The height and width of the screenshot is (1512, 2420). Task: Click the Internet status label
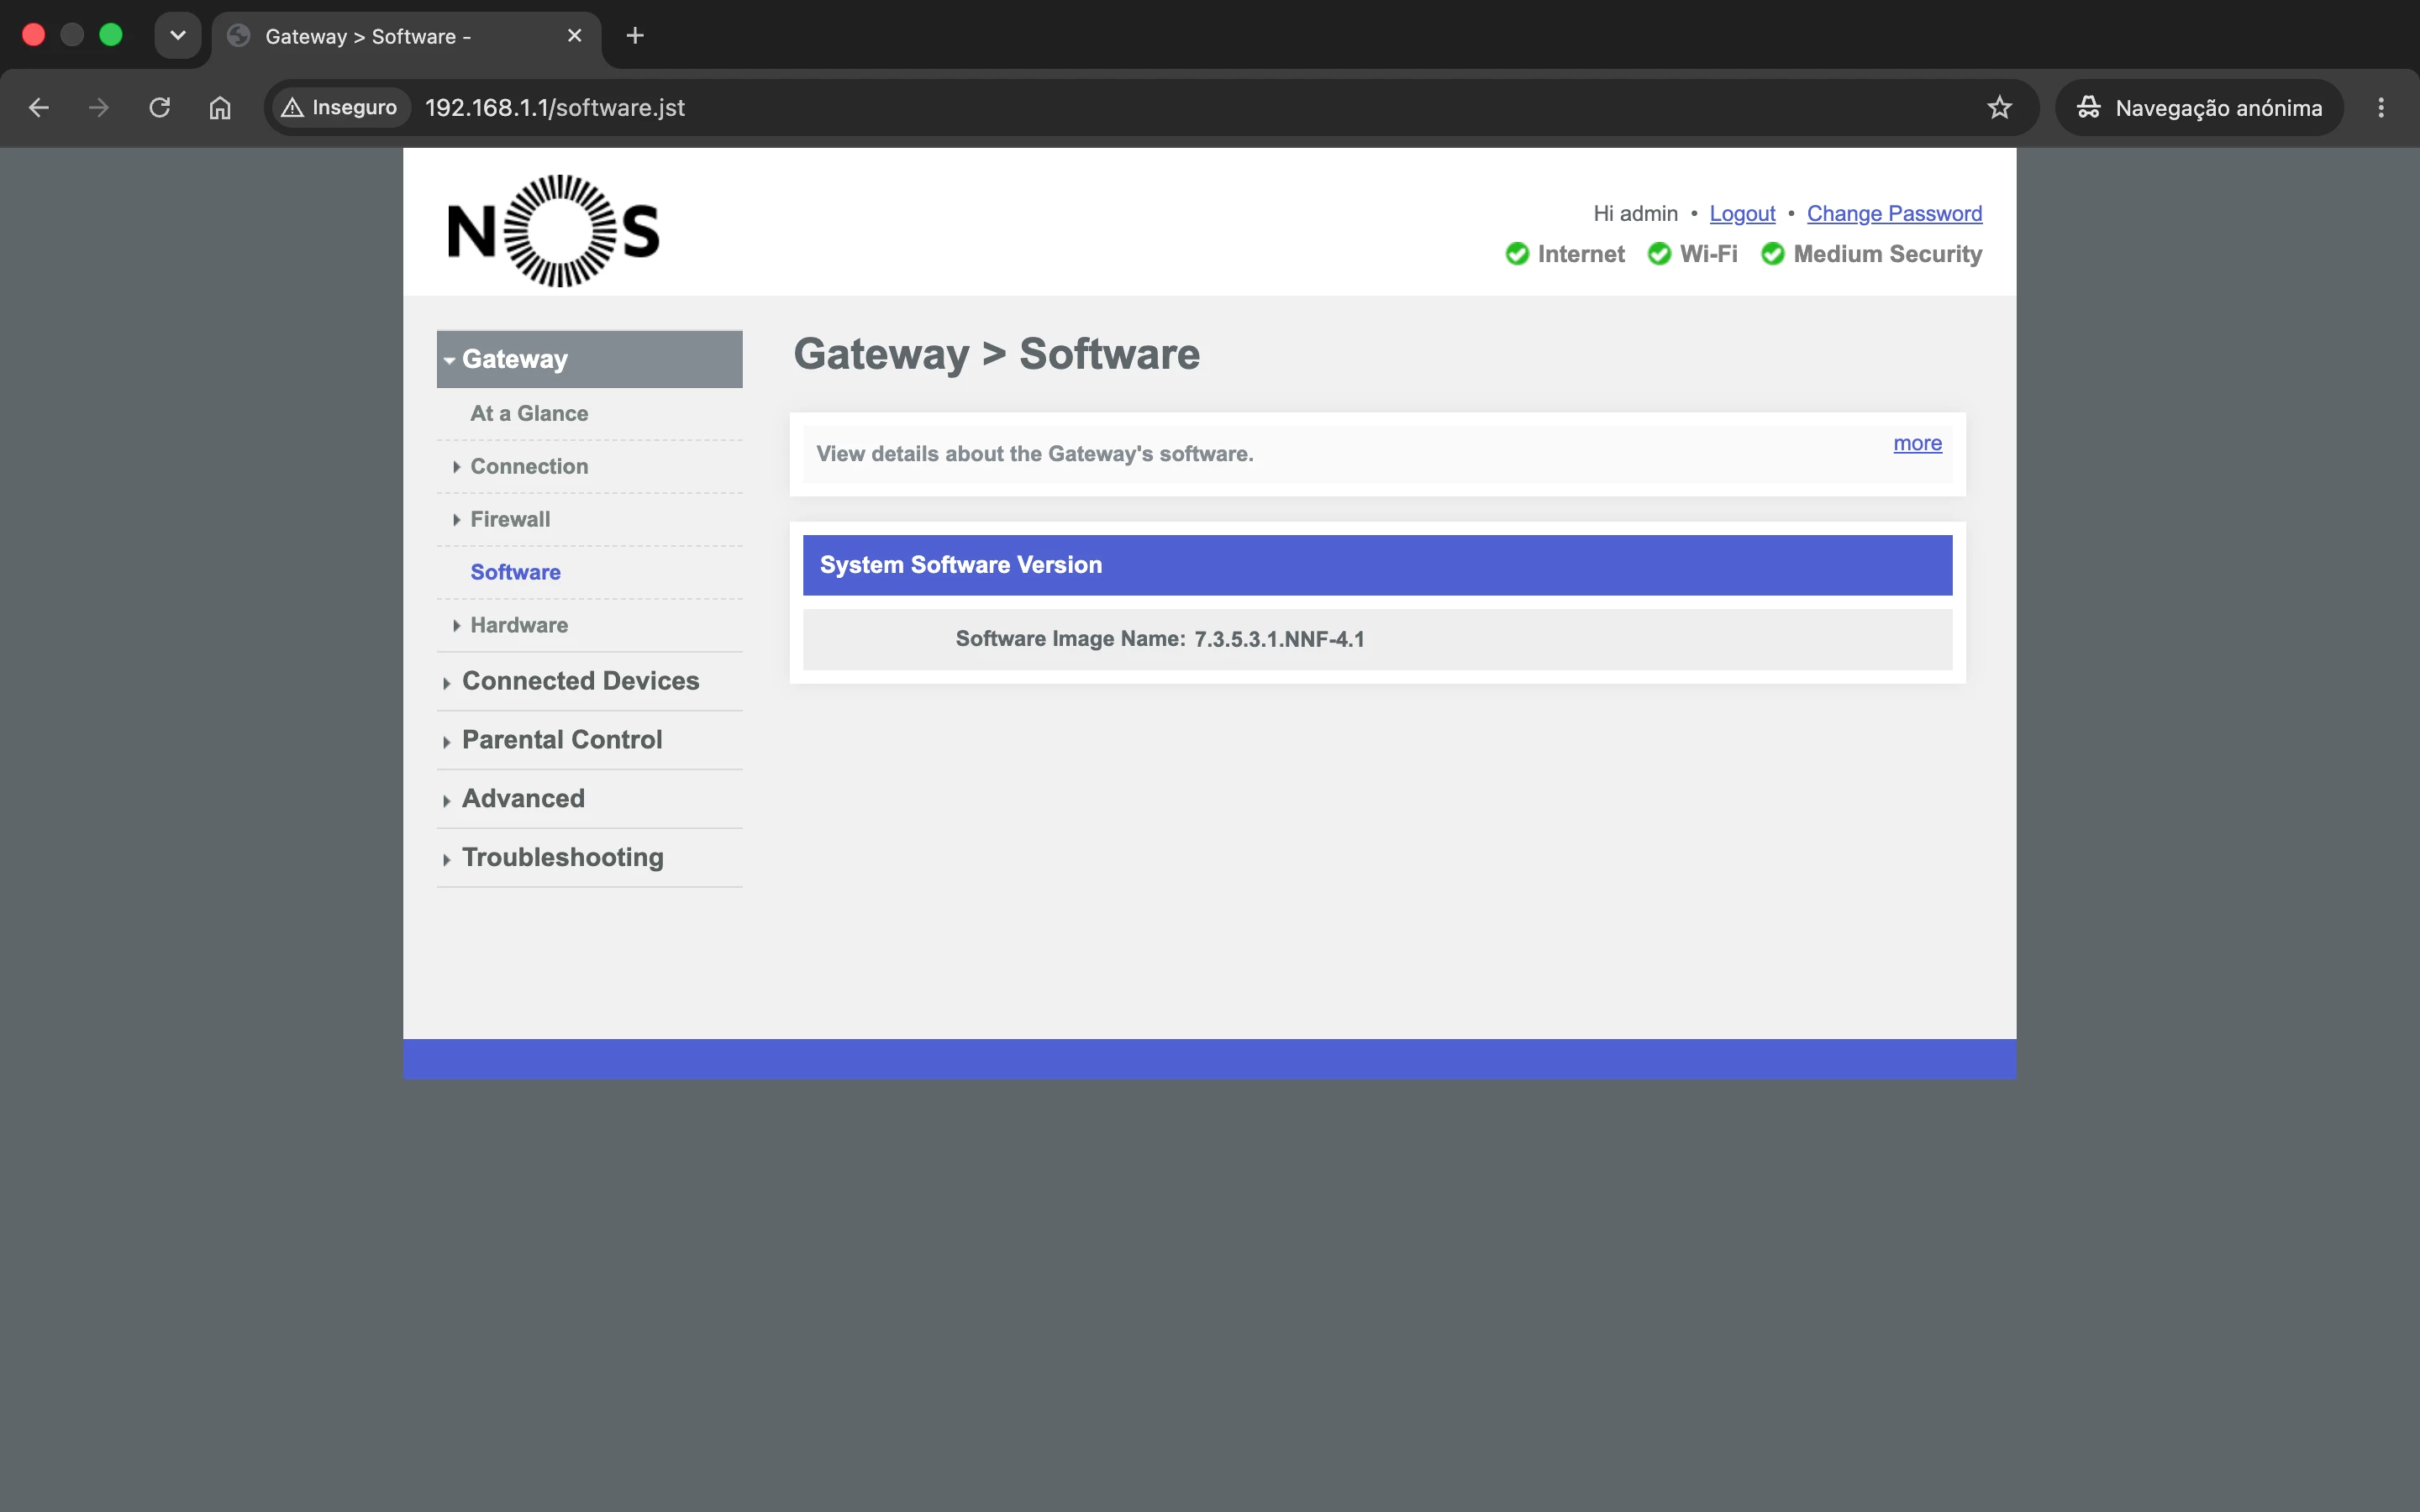point(1581,254)
